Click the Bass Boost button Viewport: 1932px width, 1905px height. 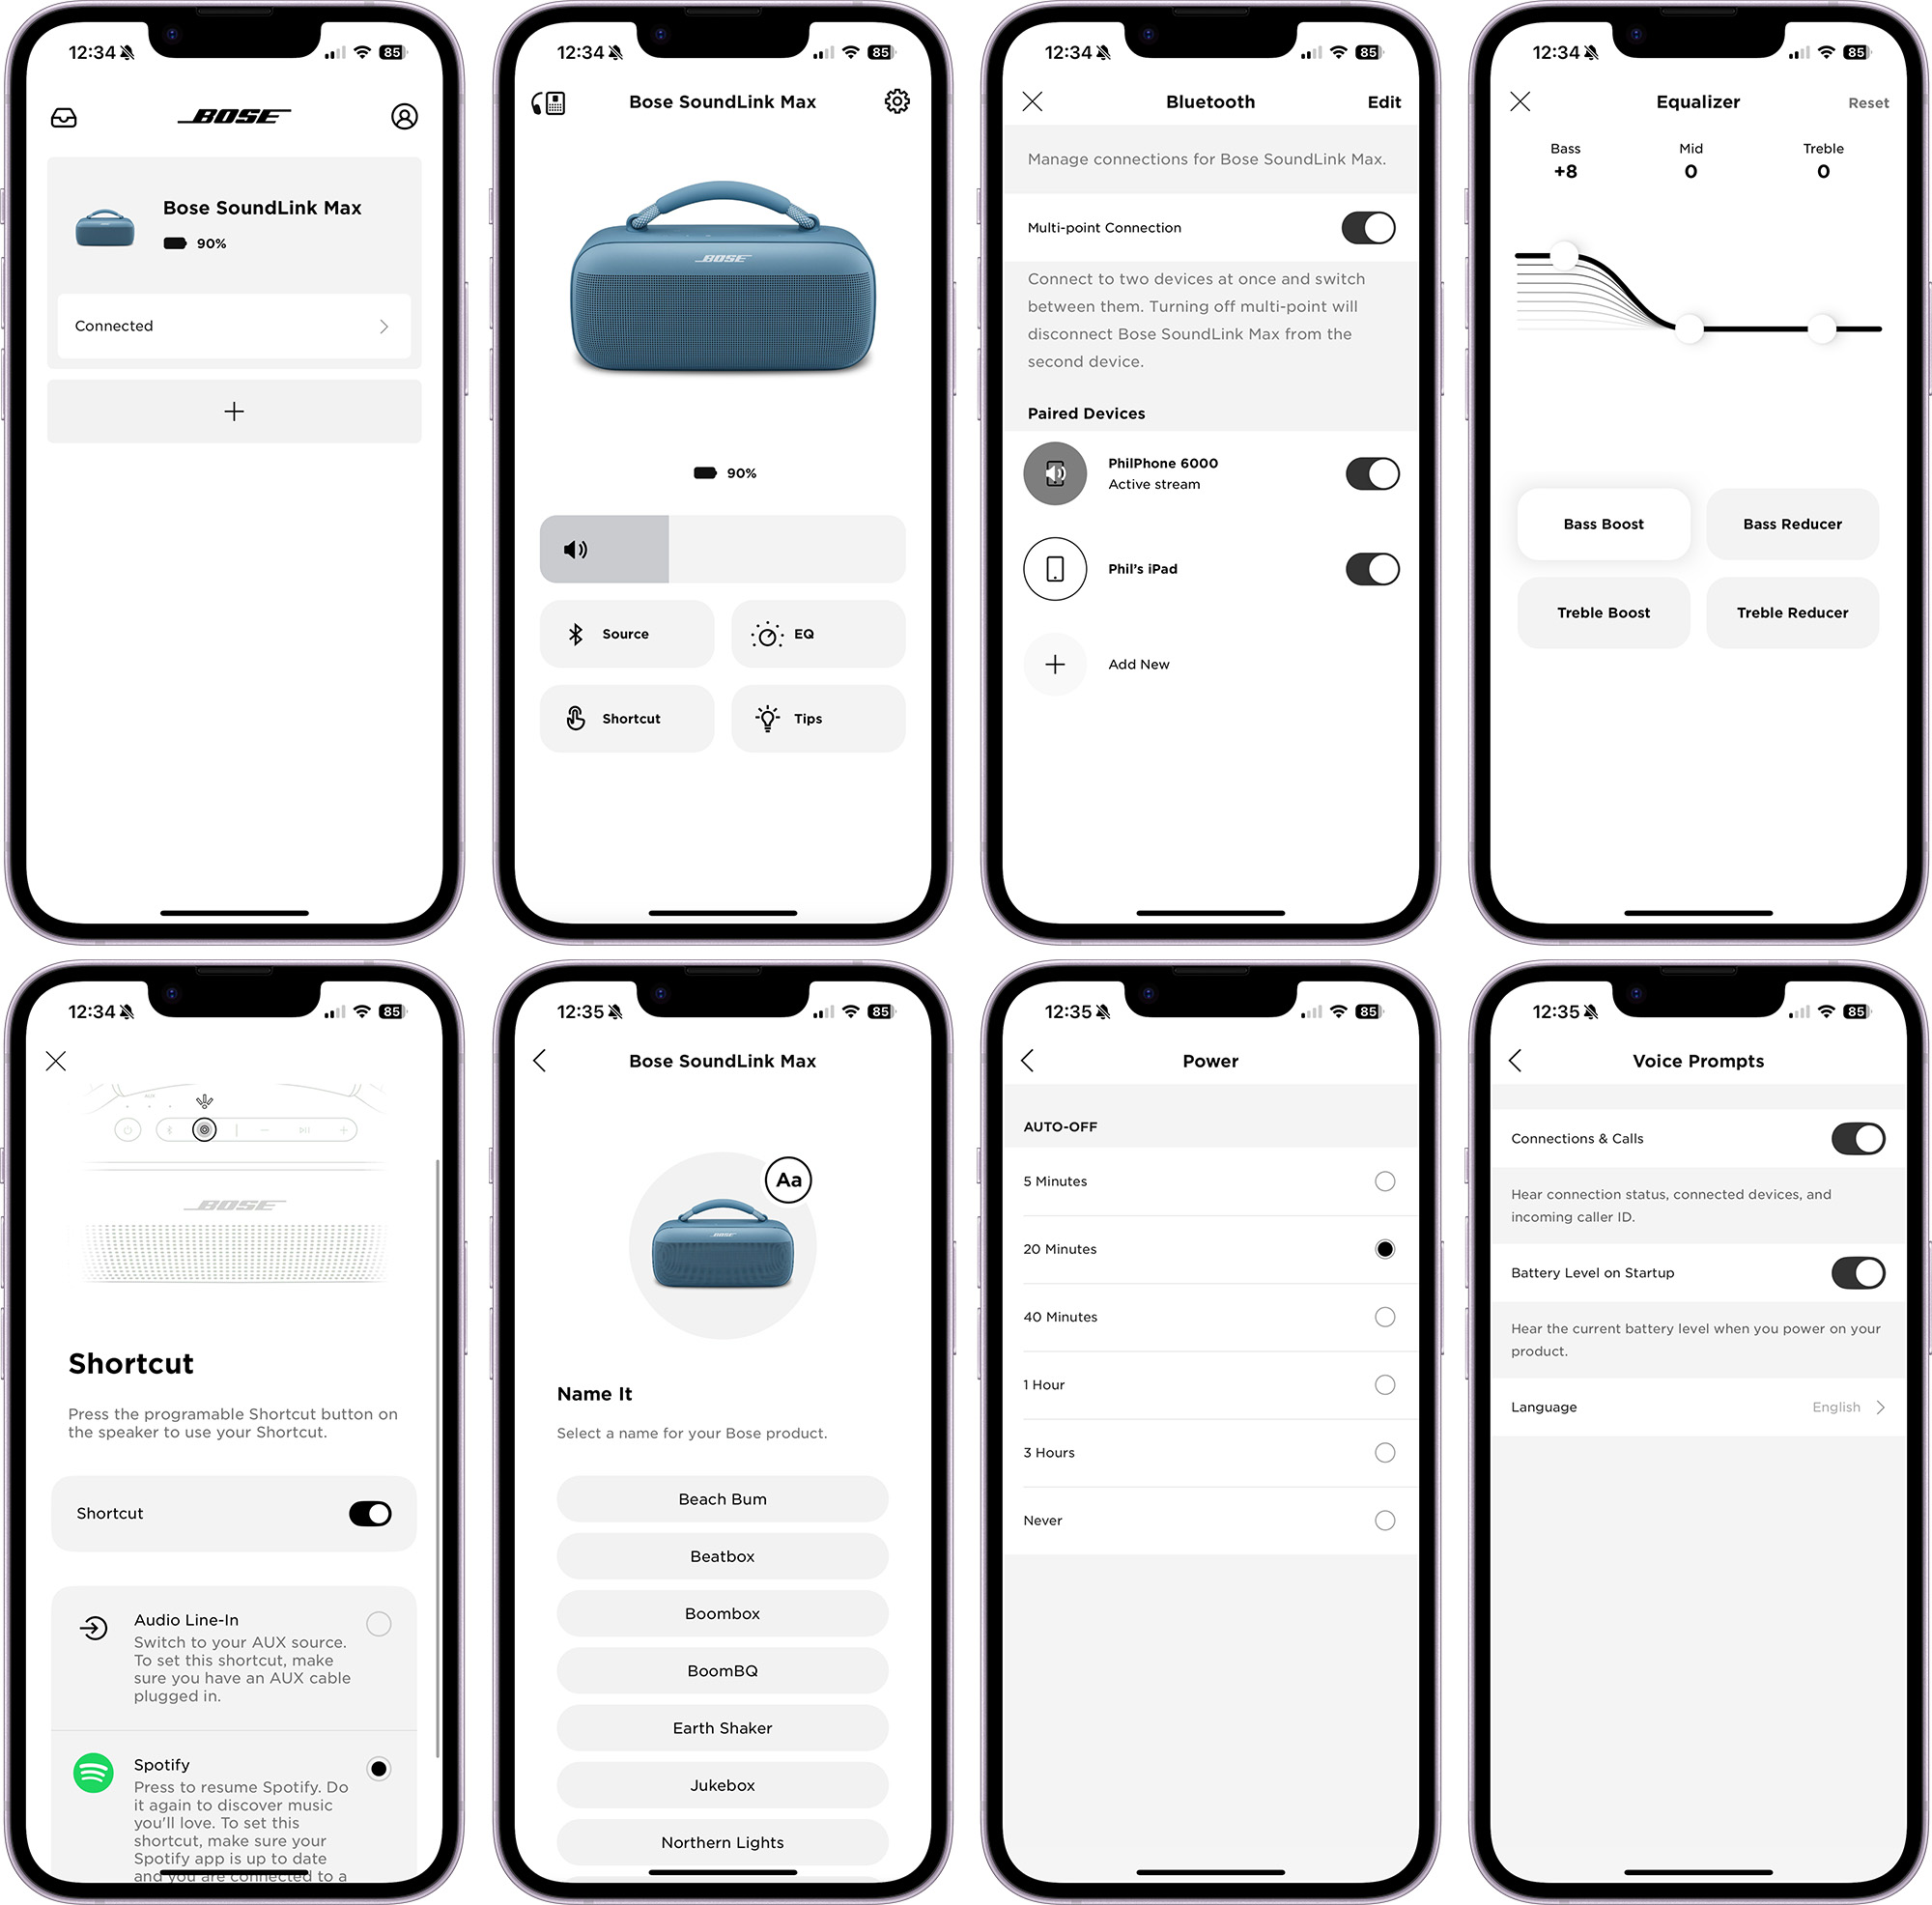tap(1599, 526)
